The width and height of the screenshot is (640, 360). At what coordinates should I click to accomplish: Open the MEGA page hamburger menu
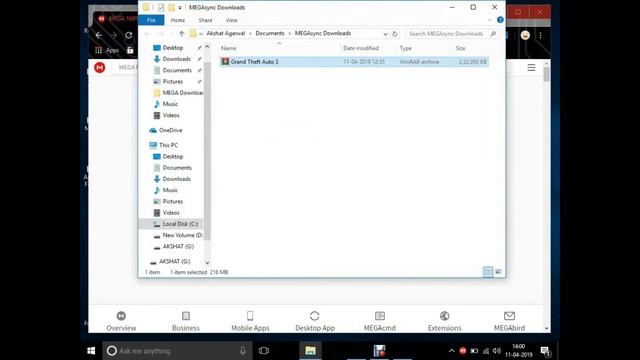tap(531, 68)
